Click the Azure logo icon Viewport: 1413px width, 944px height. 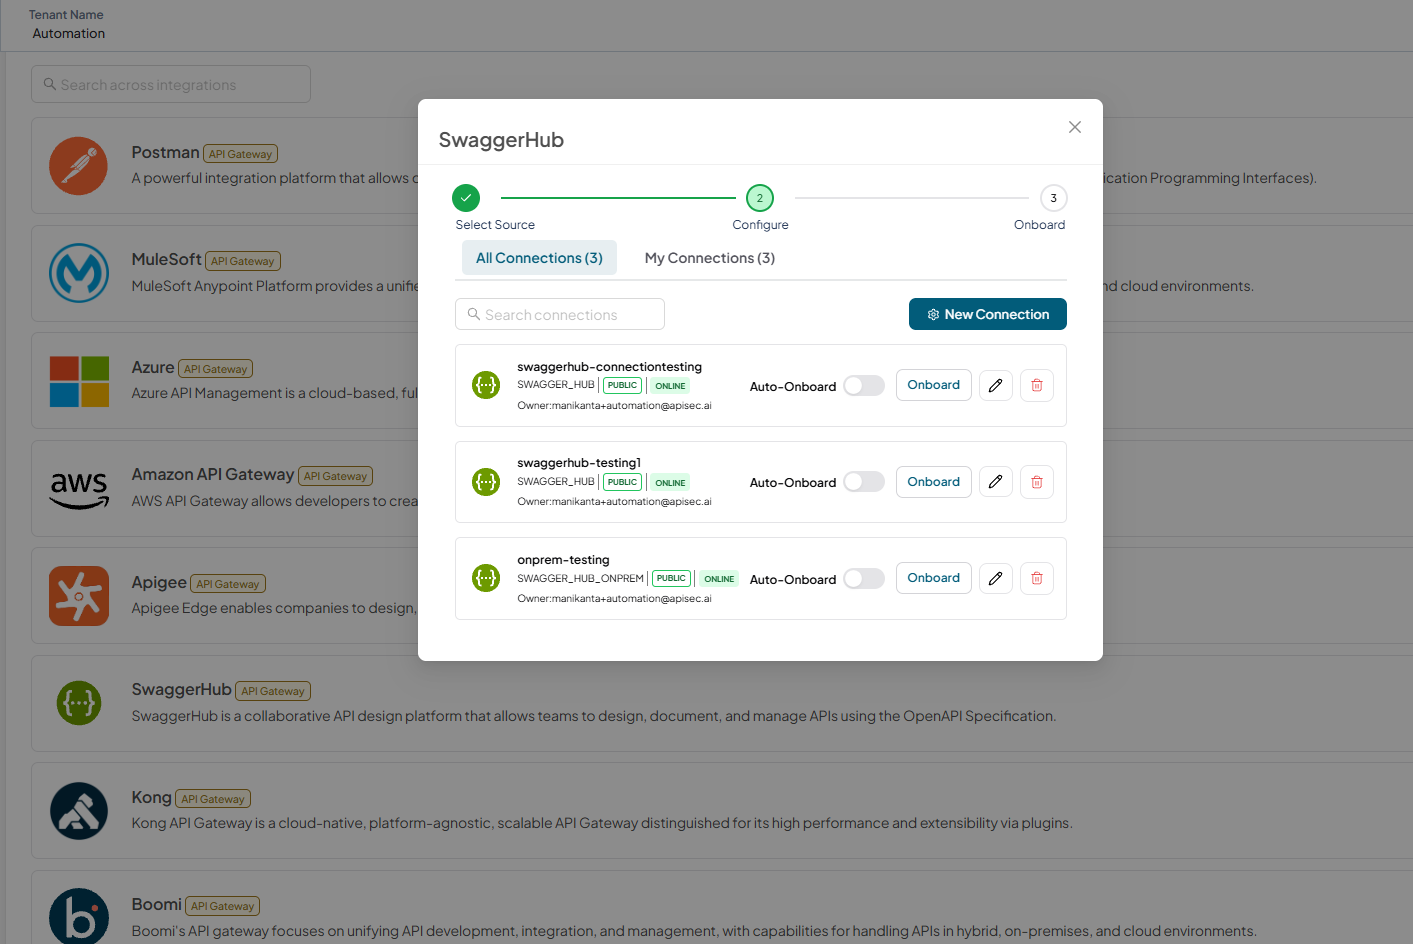pyautogui.click(x=79, y=381)
